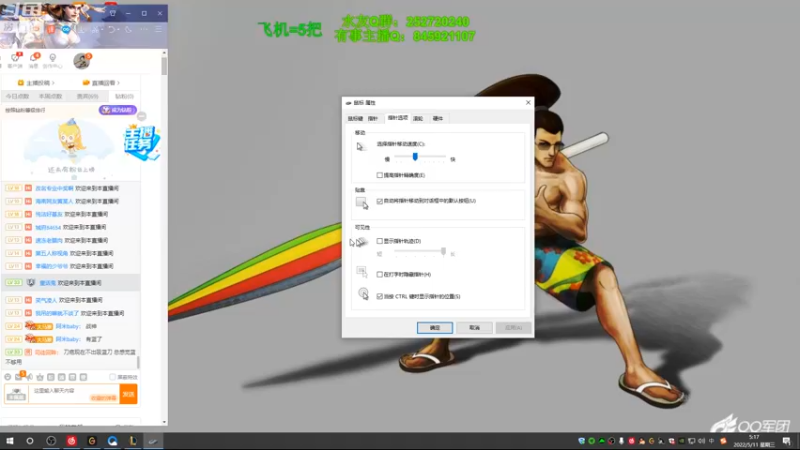The image size is (800, 450).
Task: Confirm with the OK button in dialog
Action: tap(435, 328)
